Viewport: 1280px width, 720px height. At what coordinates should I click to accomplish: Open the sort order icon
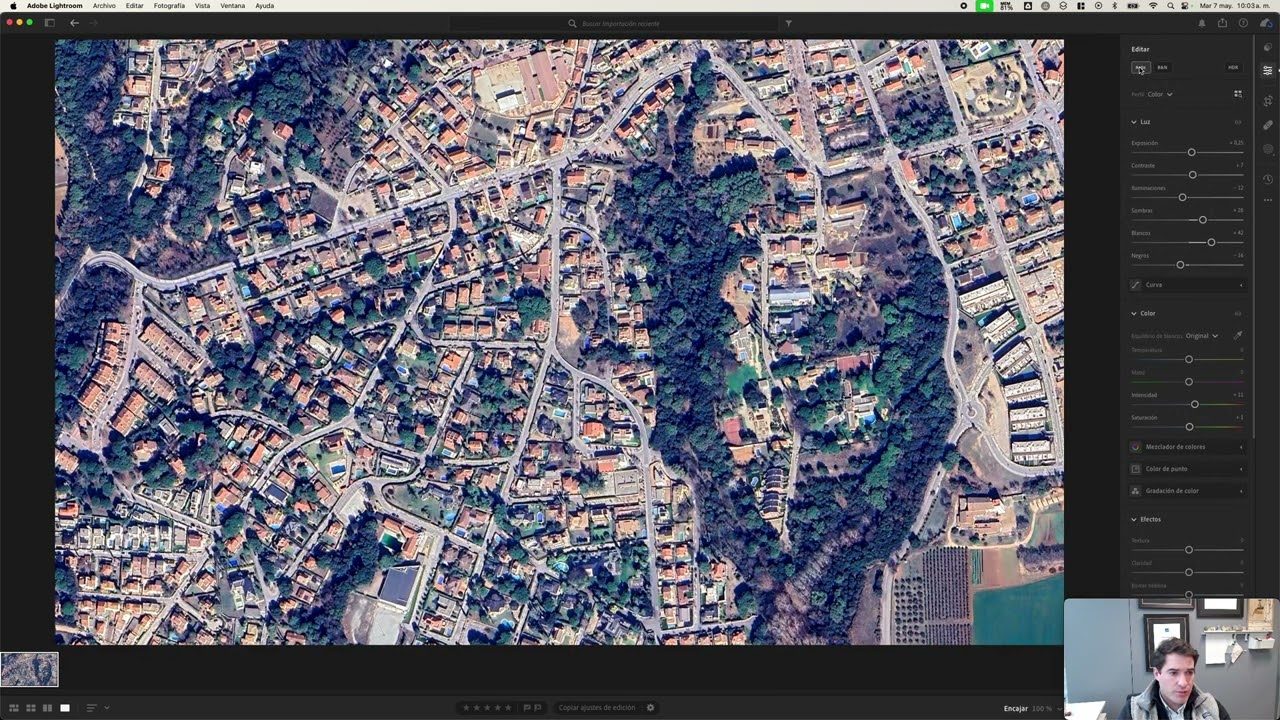[x=91, y=708]
